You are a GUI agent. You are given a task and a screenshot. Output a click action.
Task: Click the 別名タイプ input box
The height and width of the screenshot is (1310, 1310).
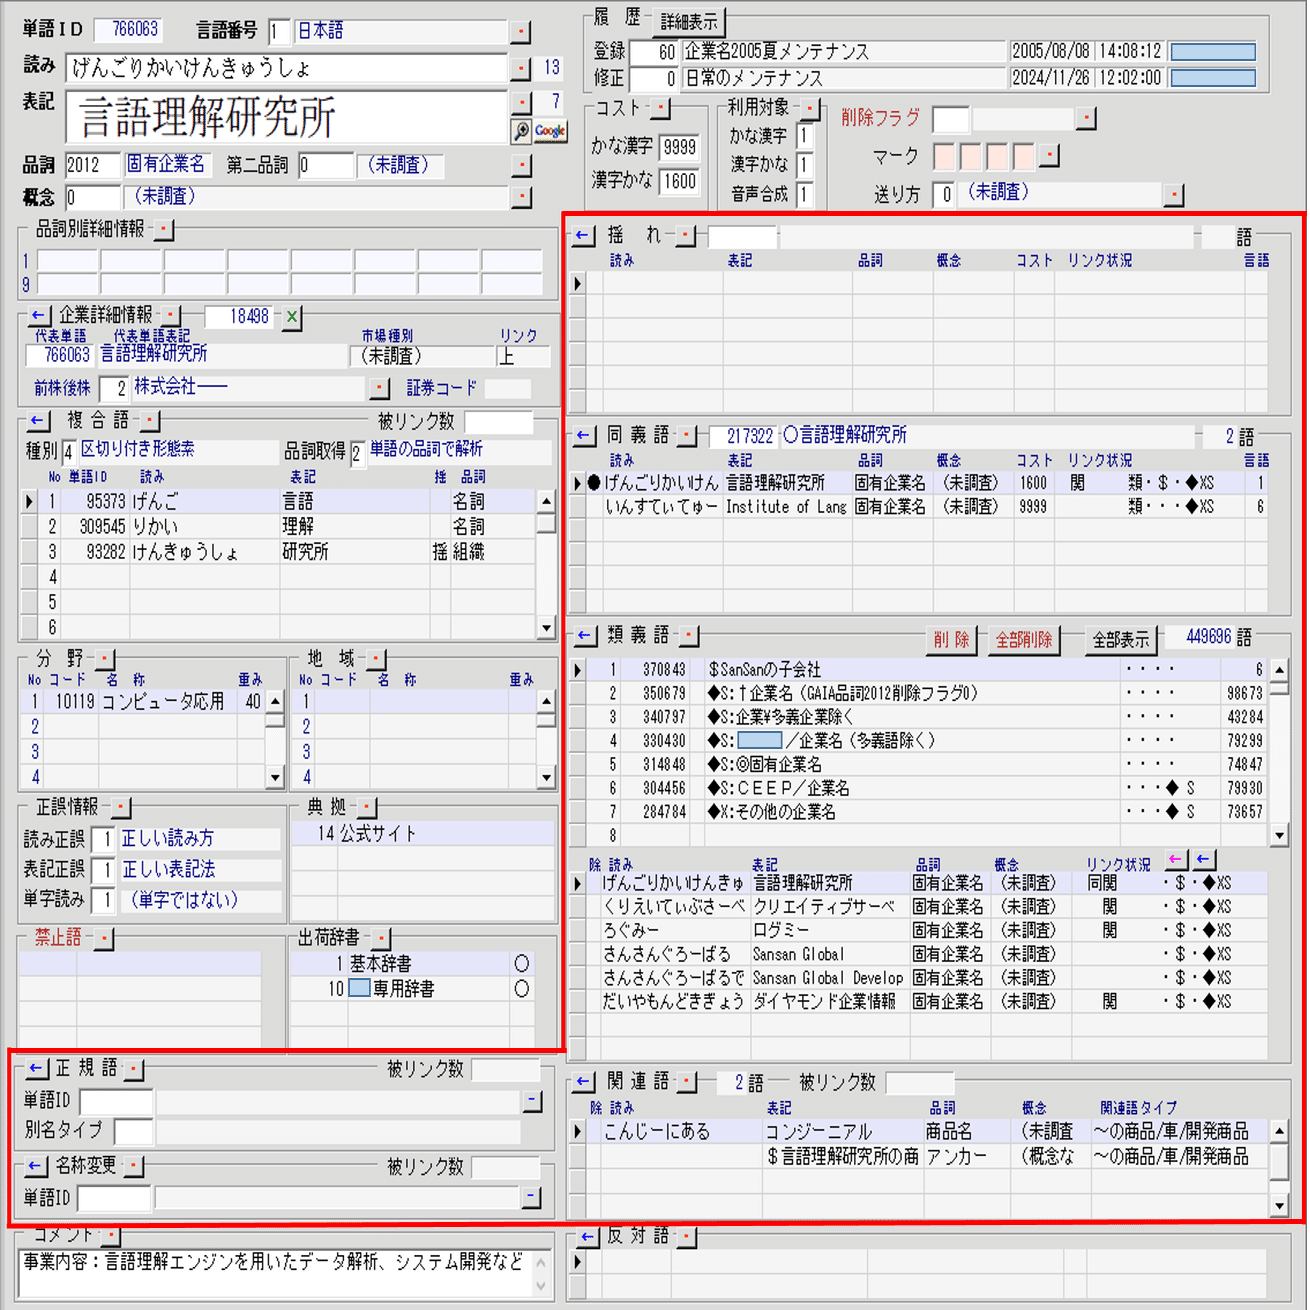[134, 1132]
